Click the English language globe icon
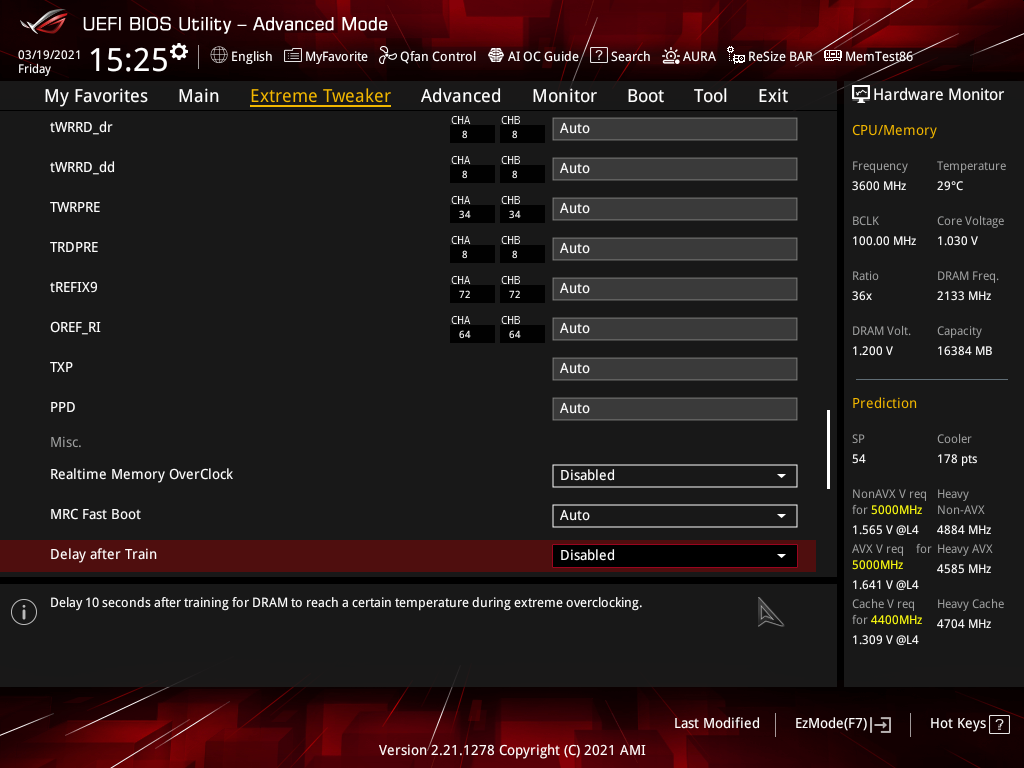 click(x=219, y=56)
